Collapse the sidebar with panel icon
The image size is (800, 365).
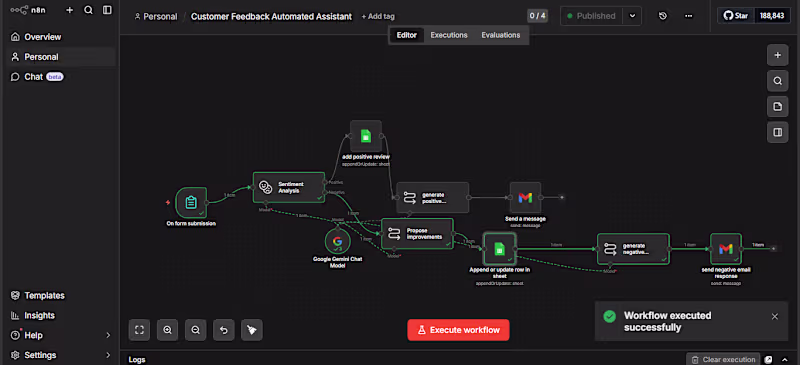coord(107,10)
